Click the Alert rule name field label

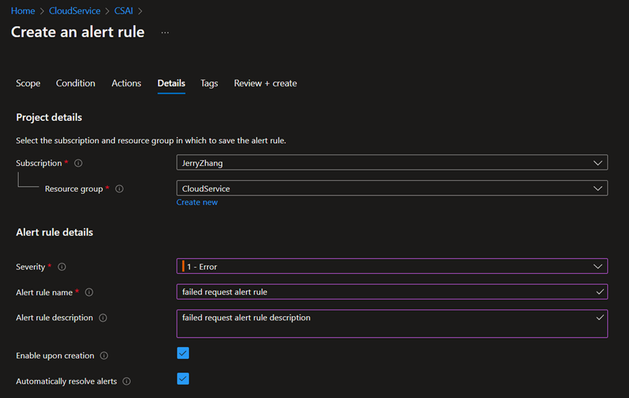(x=44, y=292)
